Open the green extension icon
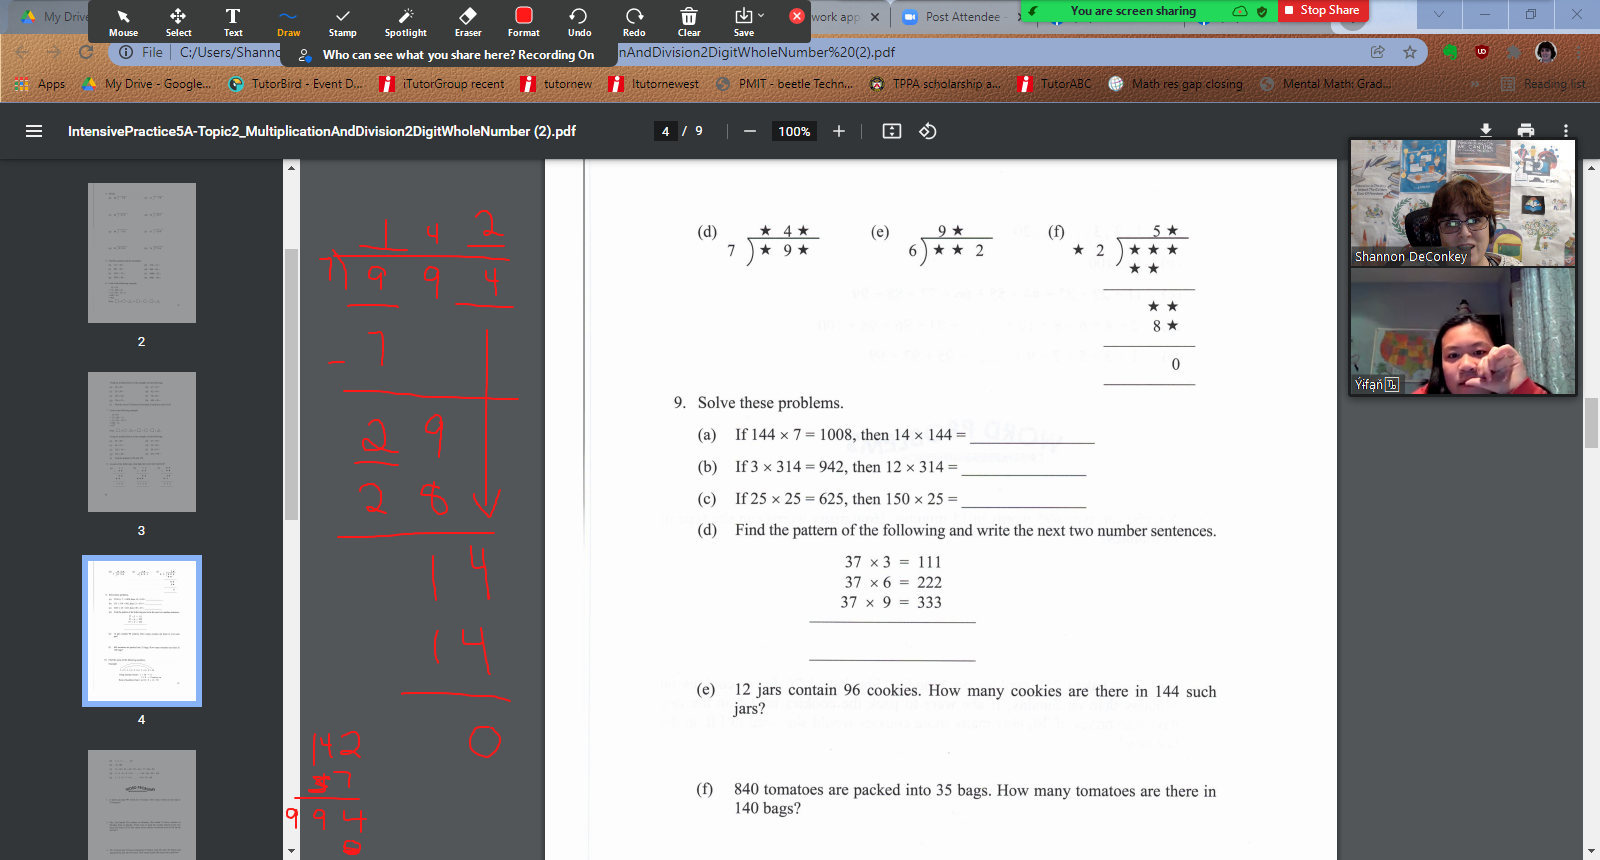Viewport: 1600px width, 860px height. pos(1450,52)
